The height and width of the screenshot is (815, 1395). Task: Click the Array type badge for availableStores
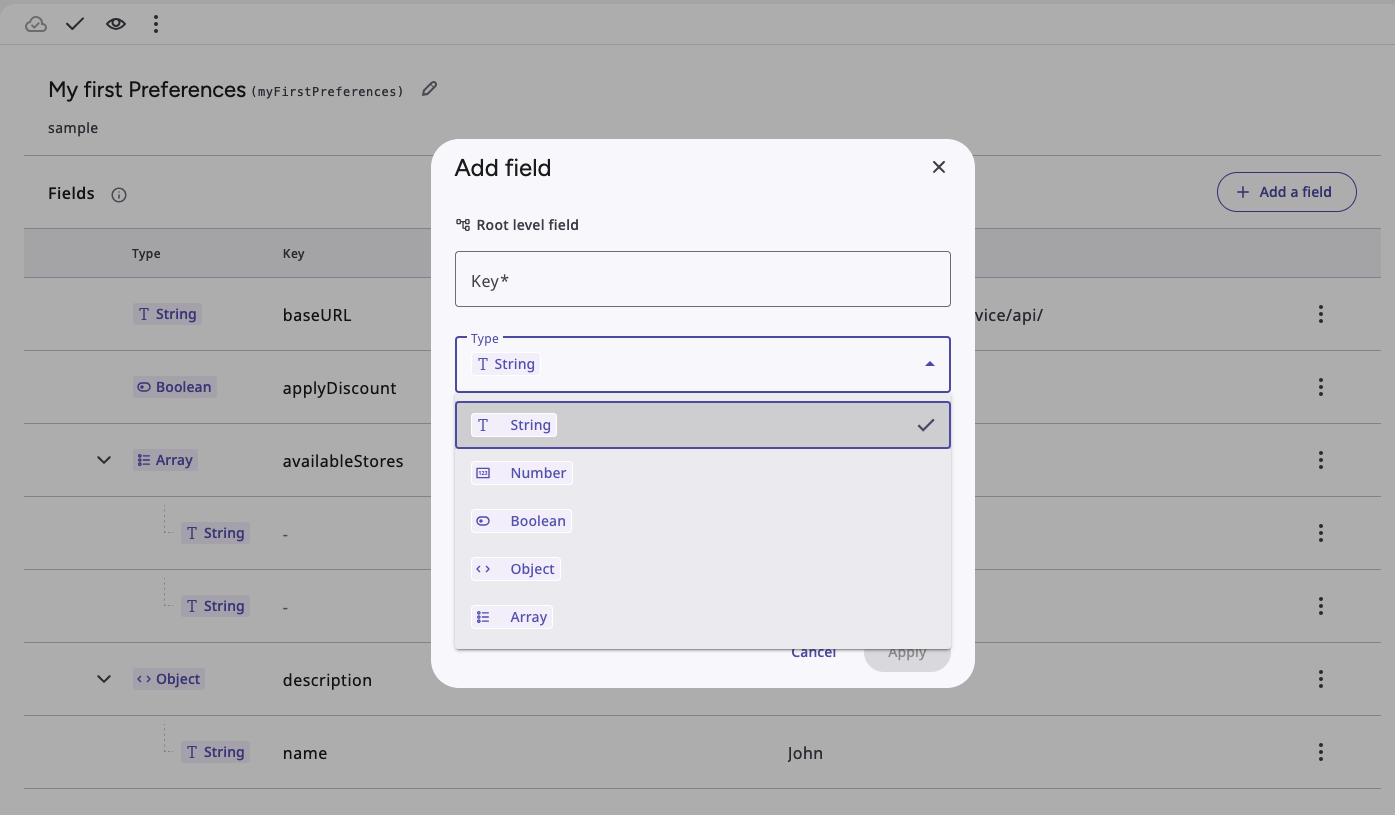[x=165, y=460]
